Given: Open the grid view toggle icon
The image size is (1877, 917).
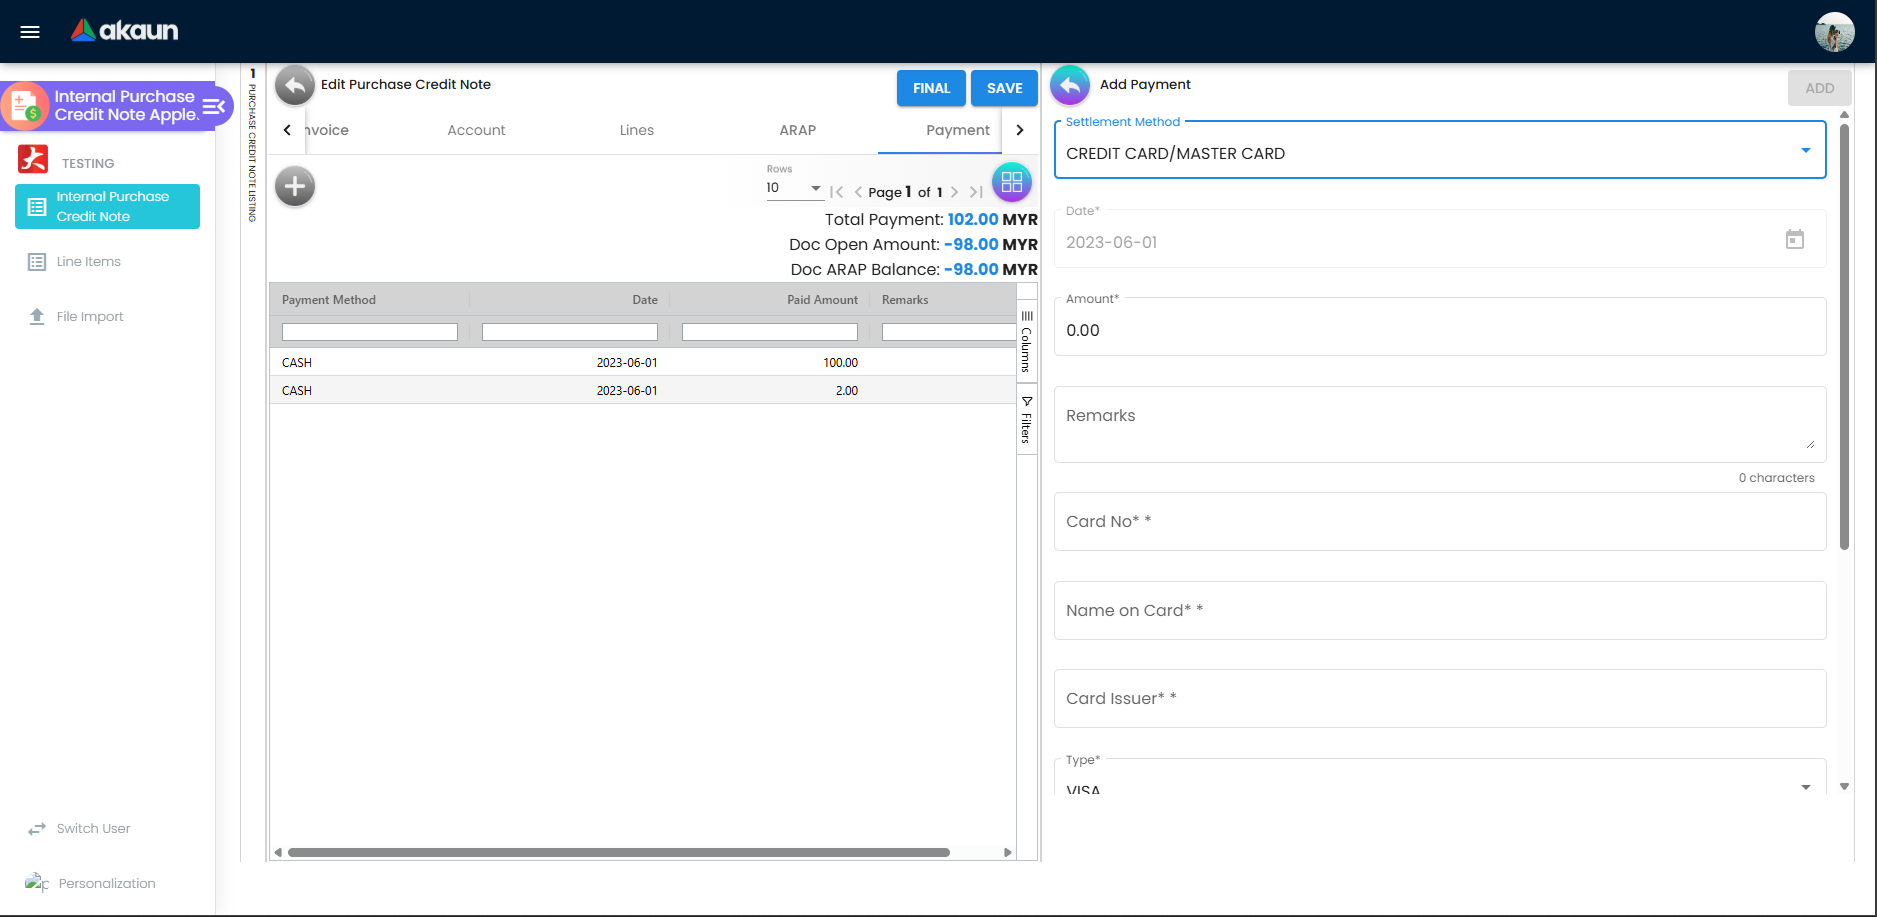Looking at the screenshot, I should point(1012,182).
